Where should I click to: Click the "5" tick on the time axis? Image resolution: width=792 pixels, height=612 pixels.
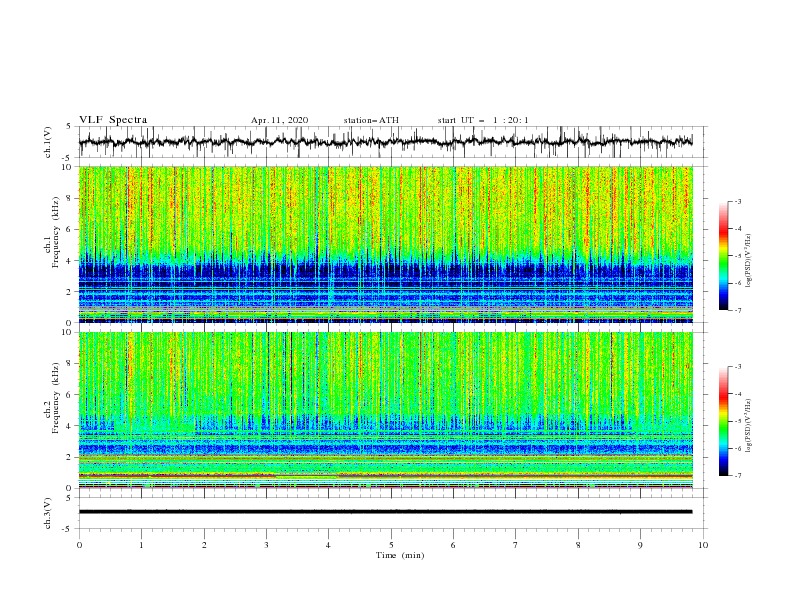pos(391,546)
